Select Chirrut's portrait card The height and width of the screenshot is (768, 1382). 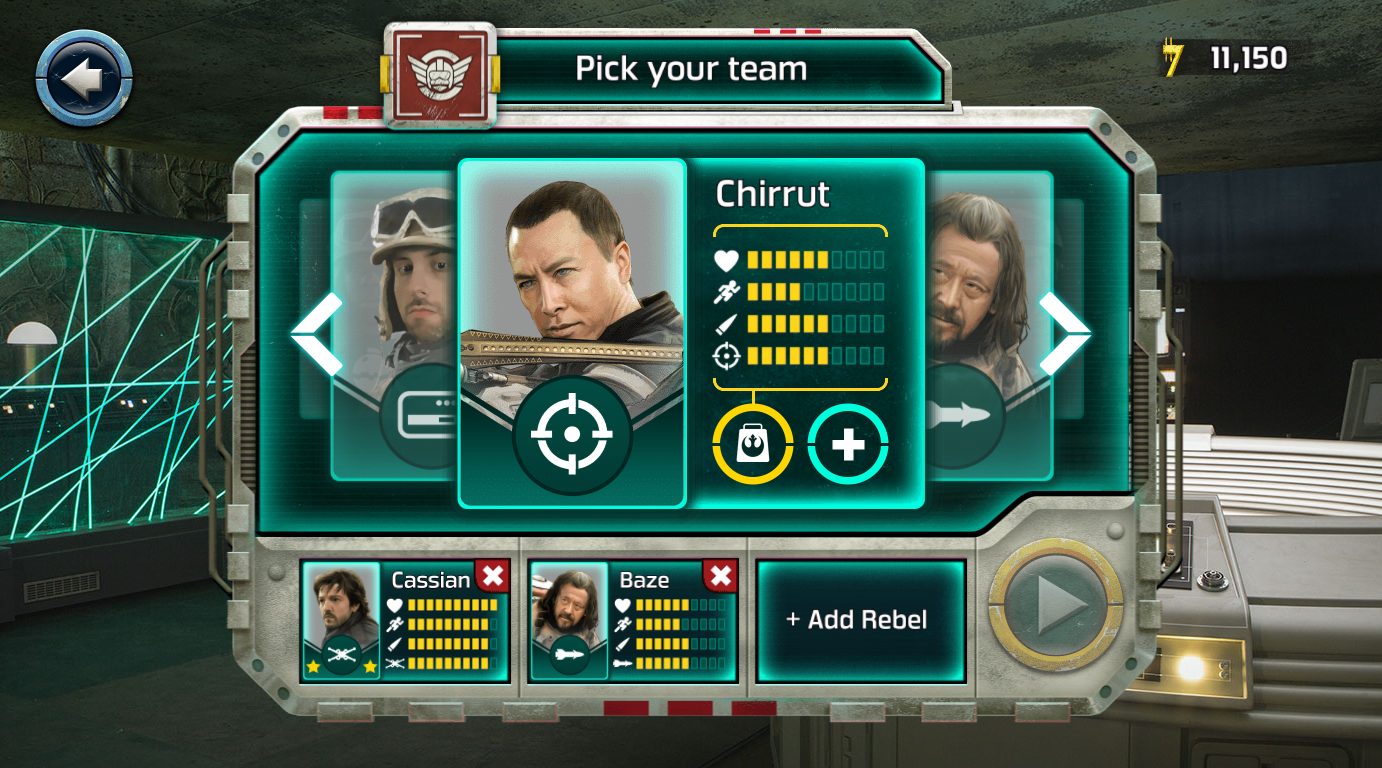pos(572,333)
